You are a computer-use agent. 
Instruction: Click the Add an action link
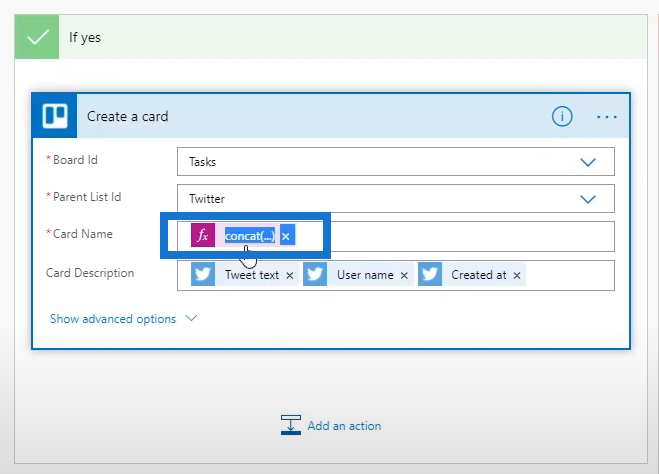[344, 426]
